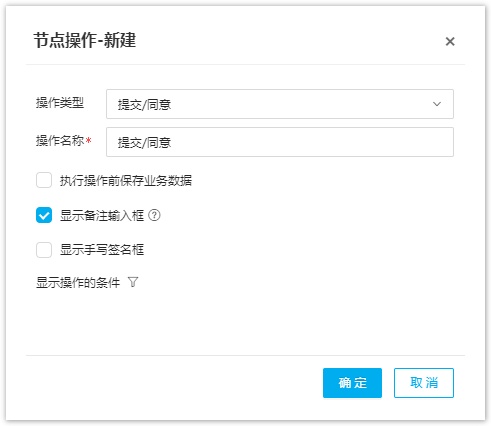Click the 显示操作的条件 text
Viewport: 491px width, 426px height.
click(78, 283)
